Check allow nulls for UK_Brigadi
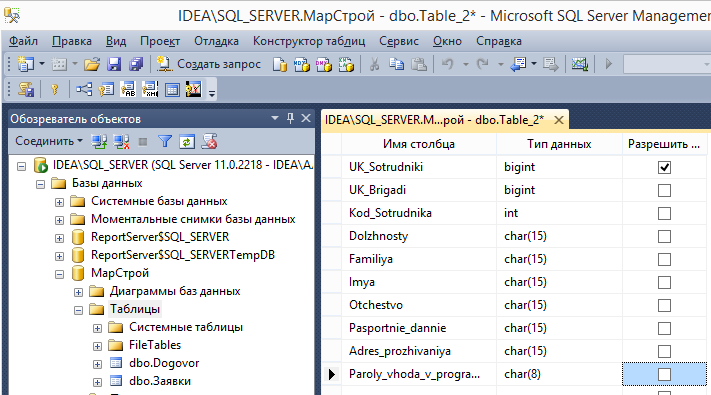Image resolution: width=711 pixels, height=395 pixels. coord(664,190)
